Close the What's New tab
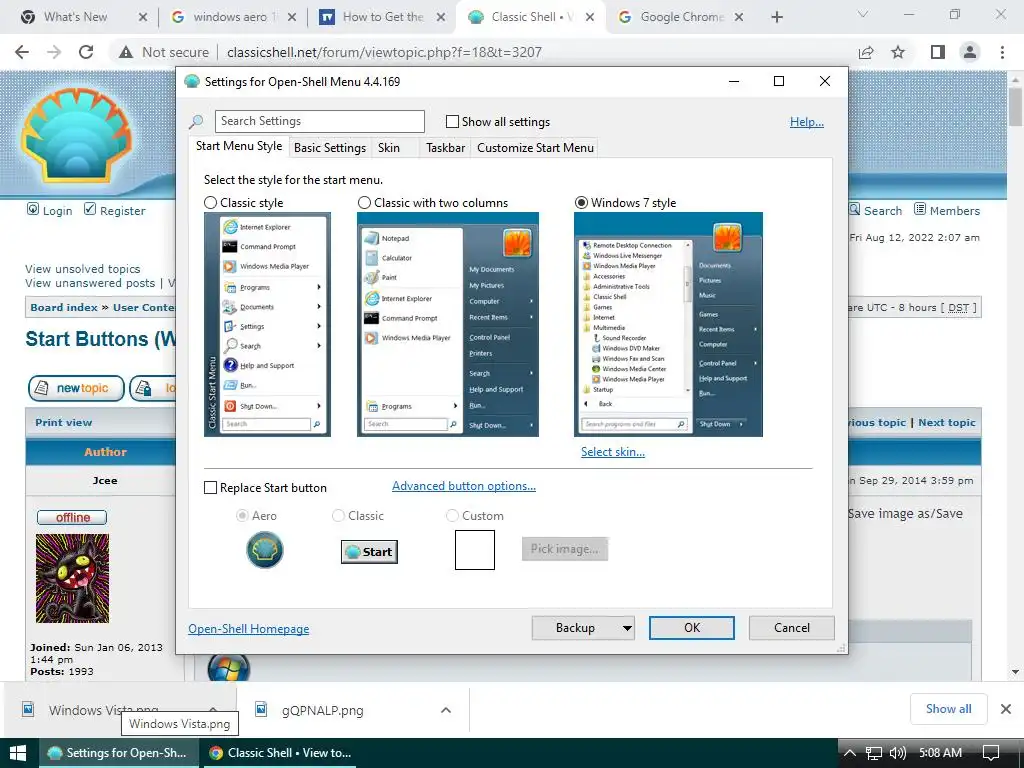 tap(143, 17)
